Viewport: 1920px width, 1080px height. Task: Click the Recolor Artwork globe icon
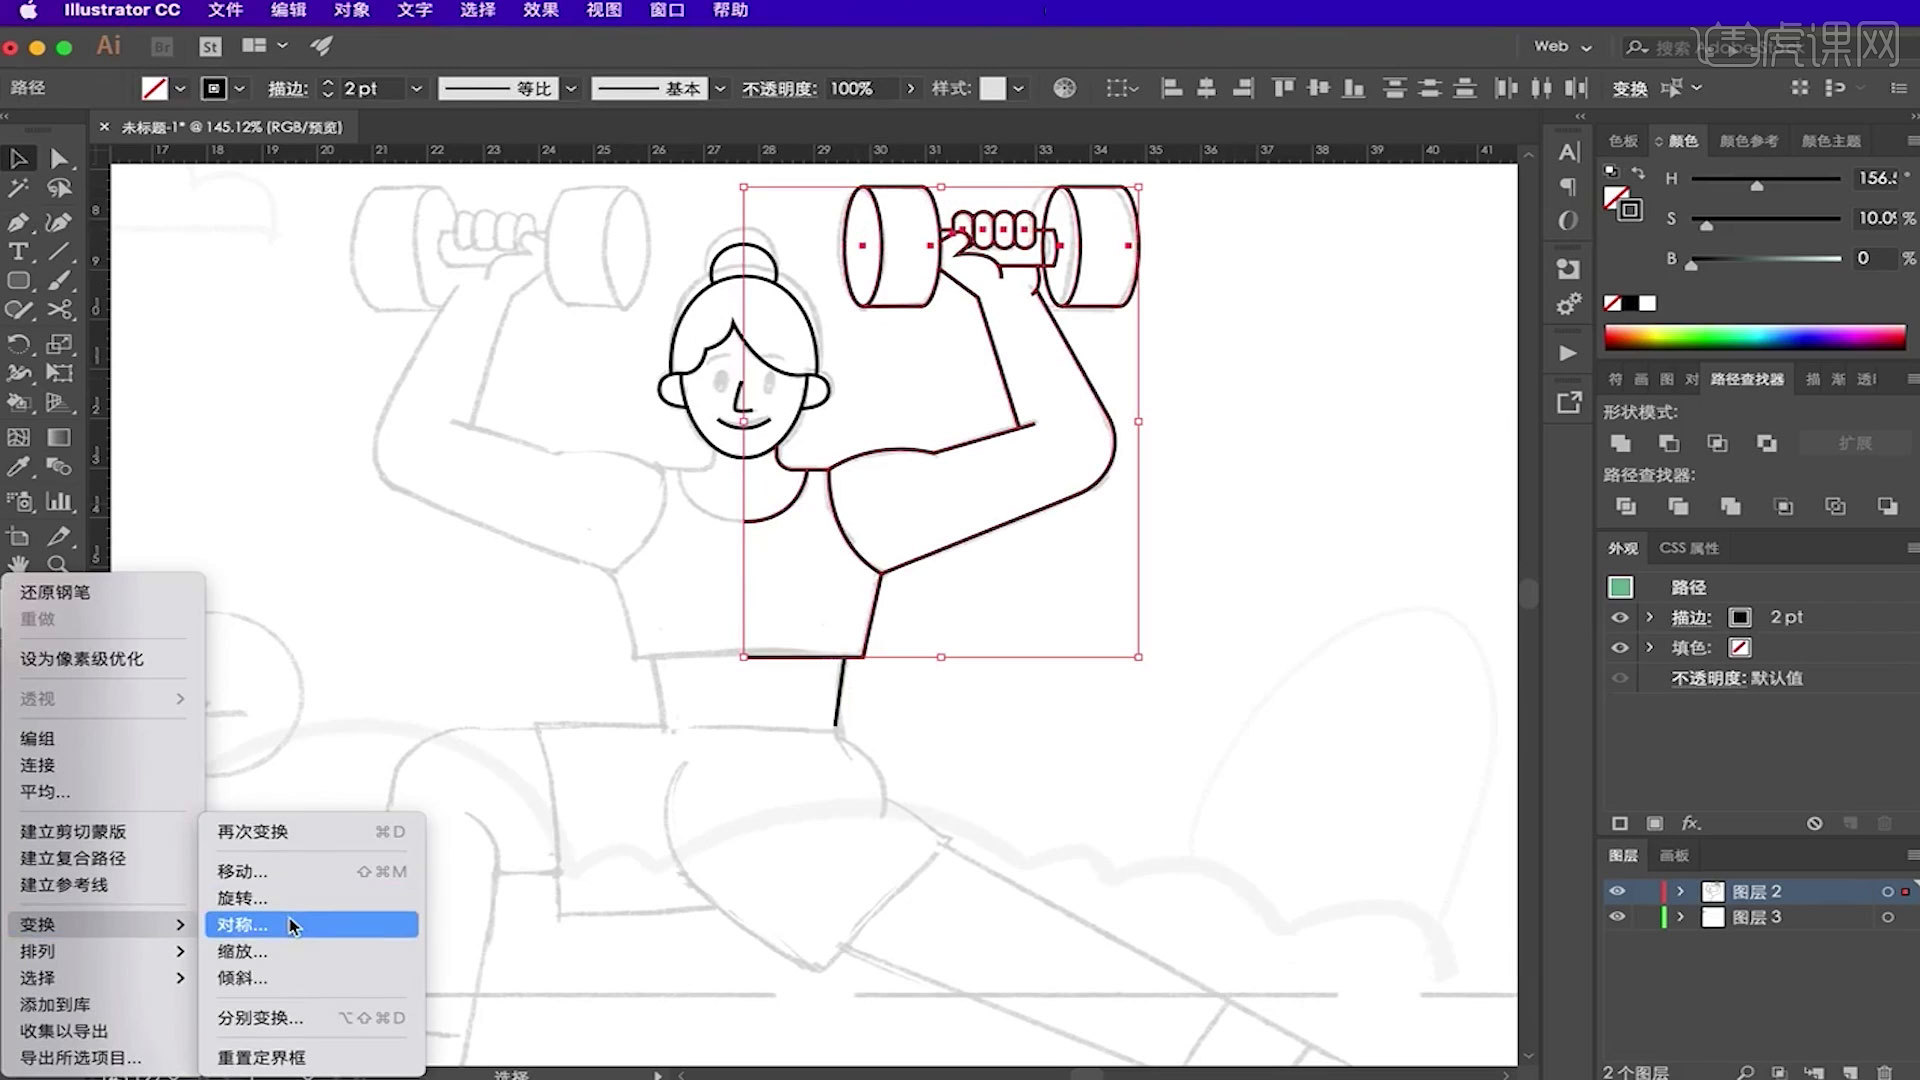tap(1065, 88)
